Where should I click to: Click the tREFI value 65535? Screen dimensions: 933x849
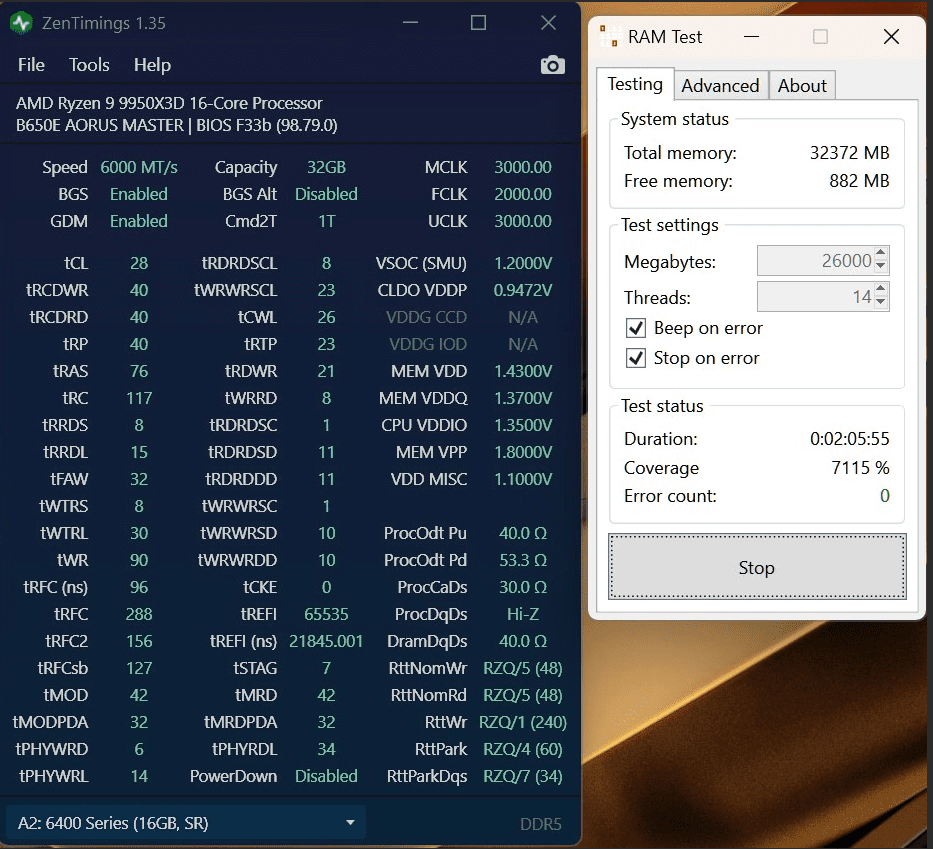coord(326,614)
